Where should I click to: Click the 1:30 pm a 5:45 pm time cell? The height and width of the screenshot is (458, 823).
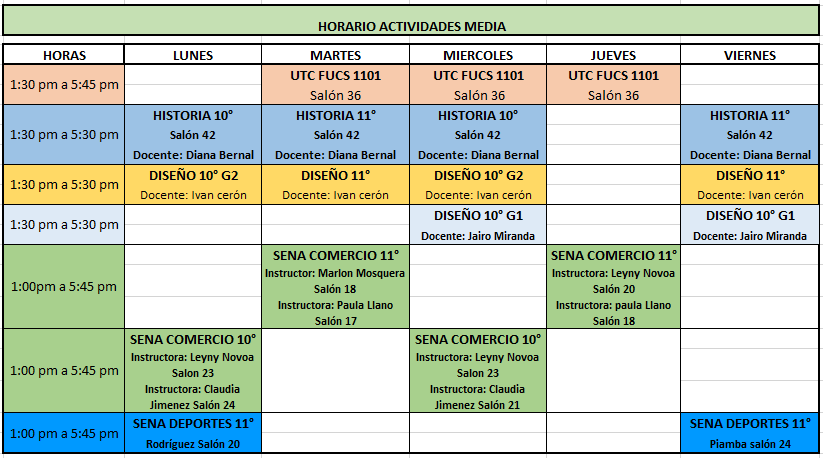pyautogui.click(x=64, y=85)
